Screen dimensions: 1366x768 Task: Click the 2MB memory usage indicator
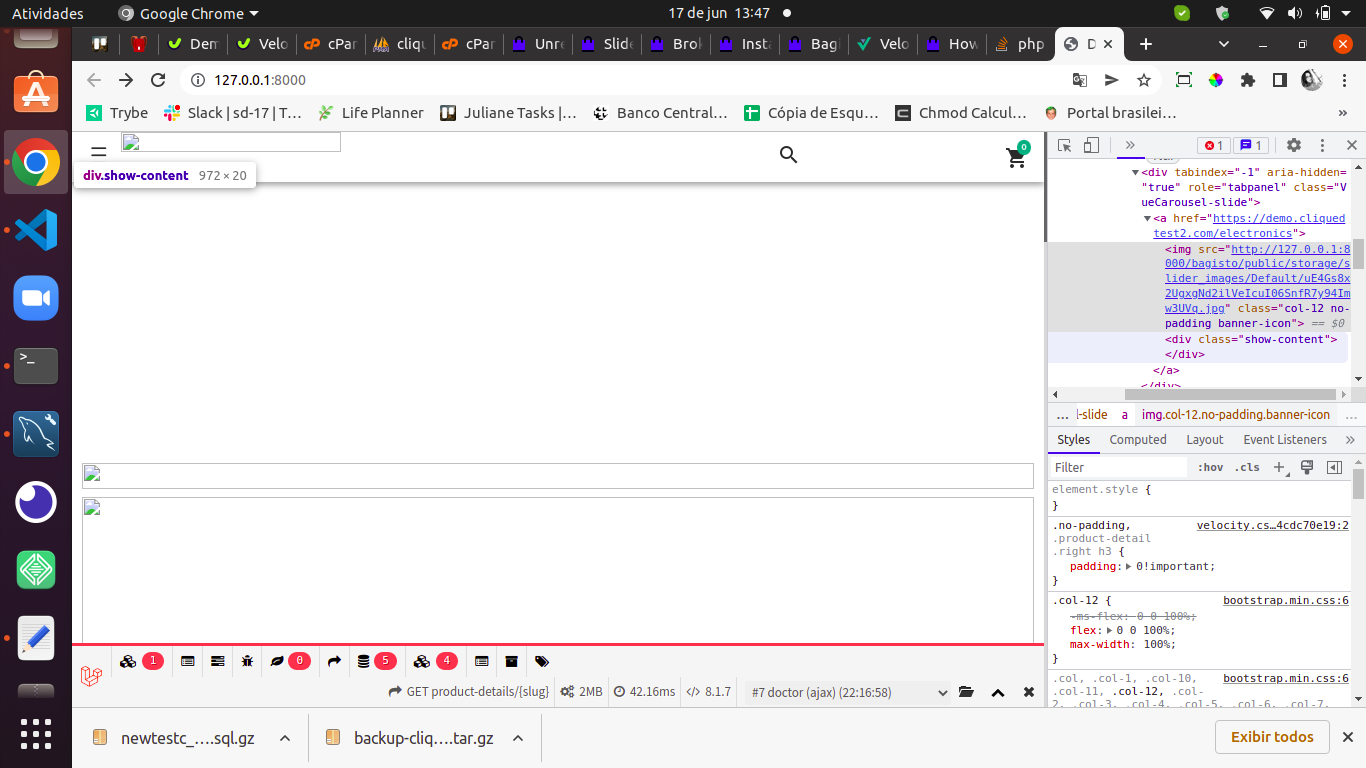582,692
